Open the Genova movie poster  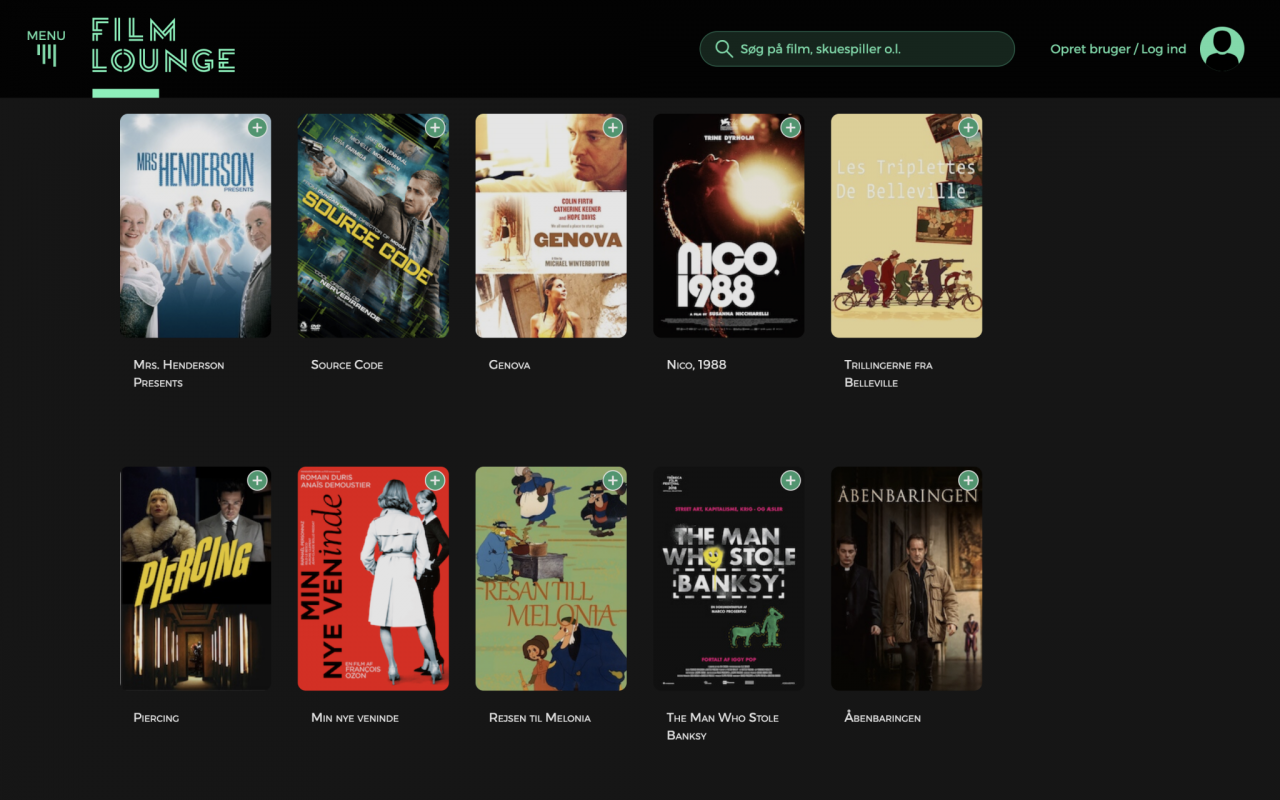pos(551,226)
